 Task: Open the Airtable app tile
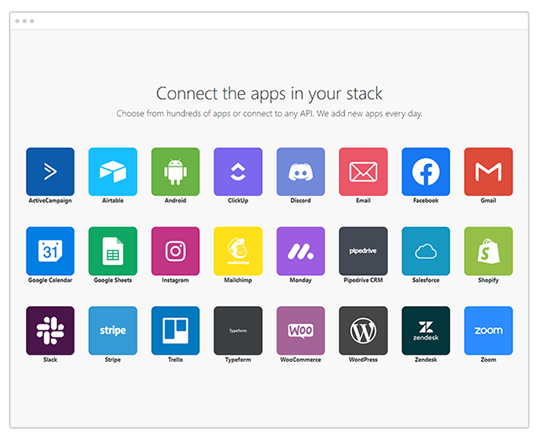click(x=113, y=172)
